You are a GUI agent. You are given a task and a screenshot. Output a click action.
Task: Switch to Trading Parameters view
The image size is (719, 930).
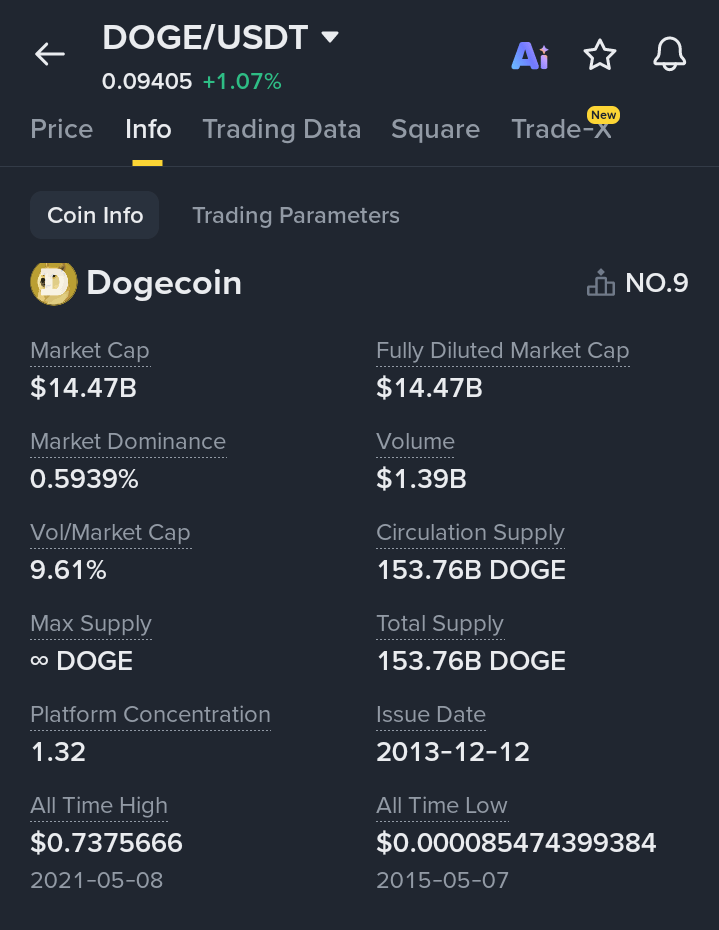(x=295, y=215)
